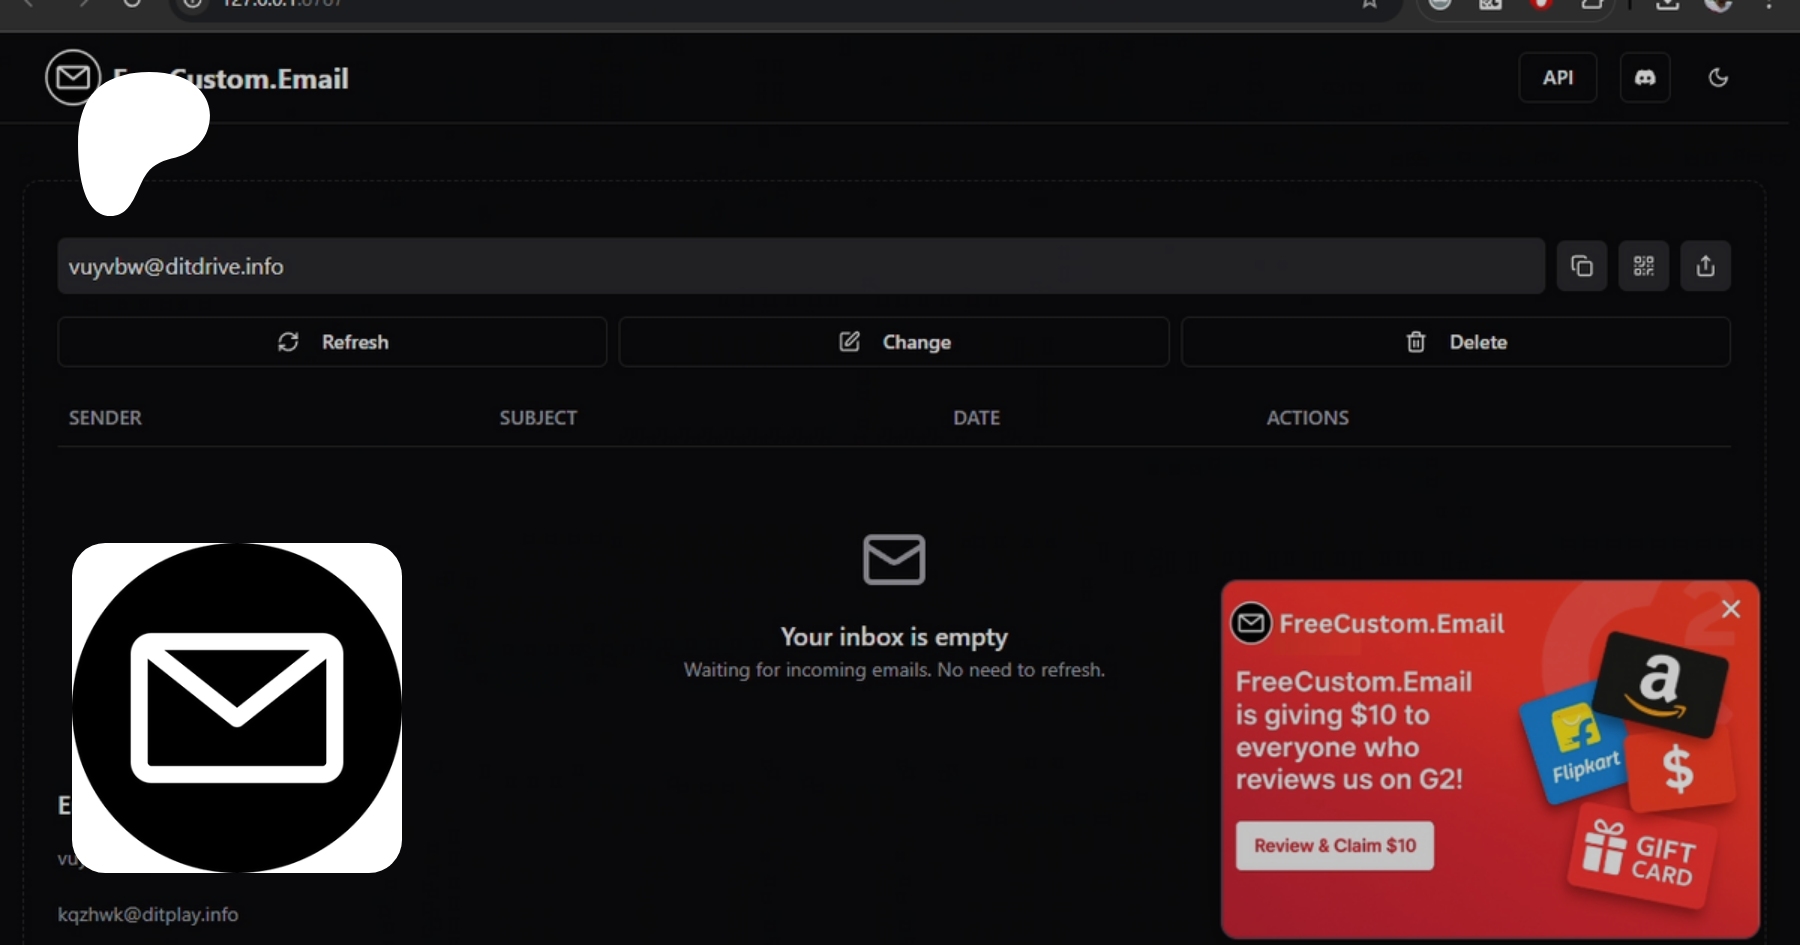Close the G2 review promo popup
Viewport: 1800px width, 945px height.
pyautogui.click(x=1731, y=609)
